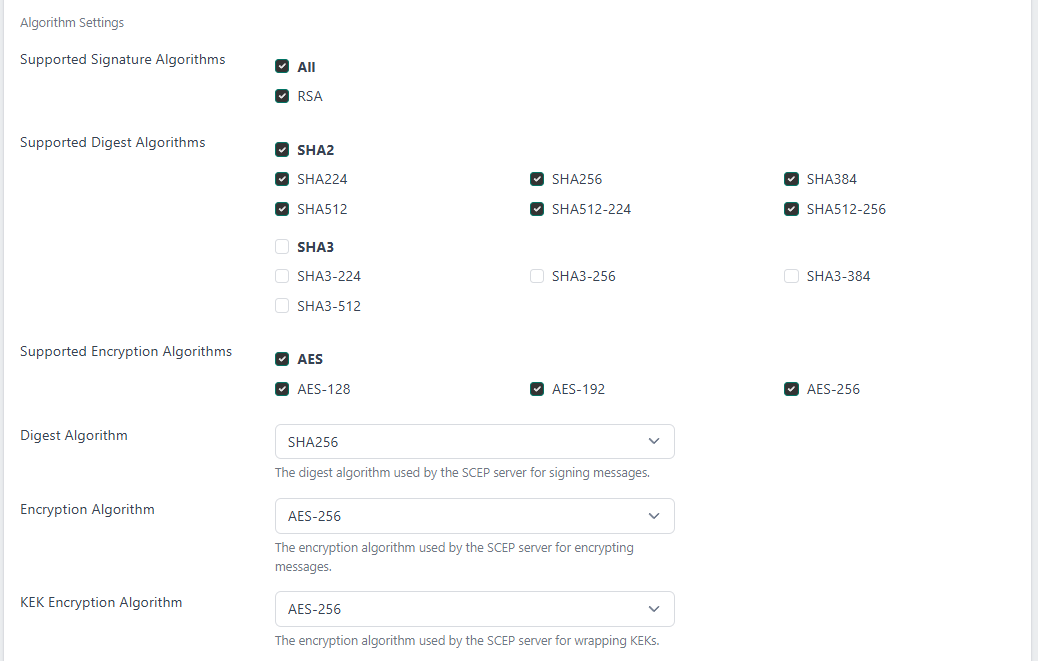
Task: Toggle the SHA512-224 checkbox
Action: 537,210
